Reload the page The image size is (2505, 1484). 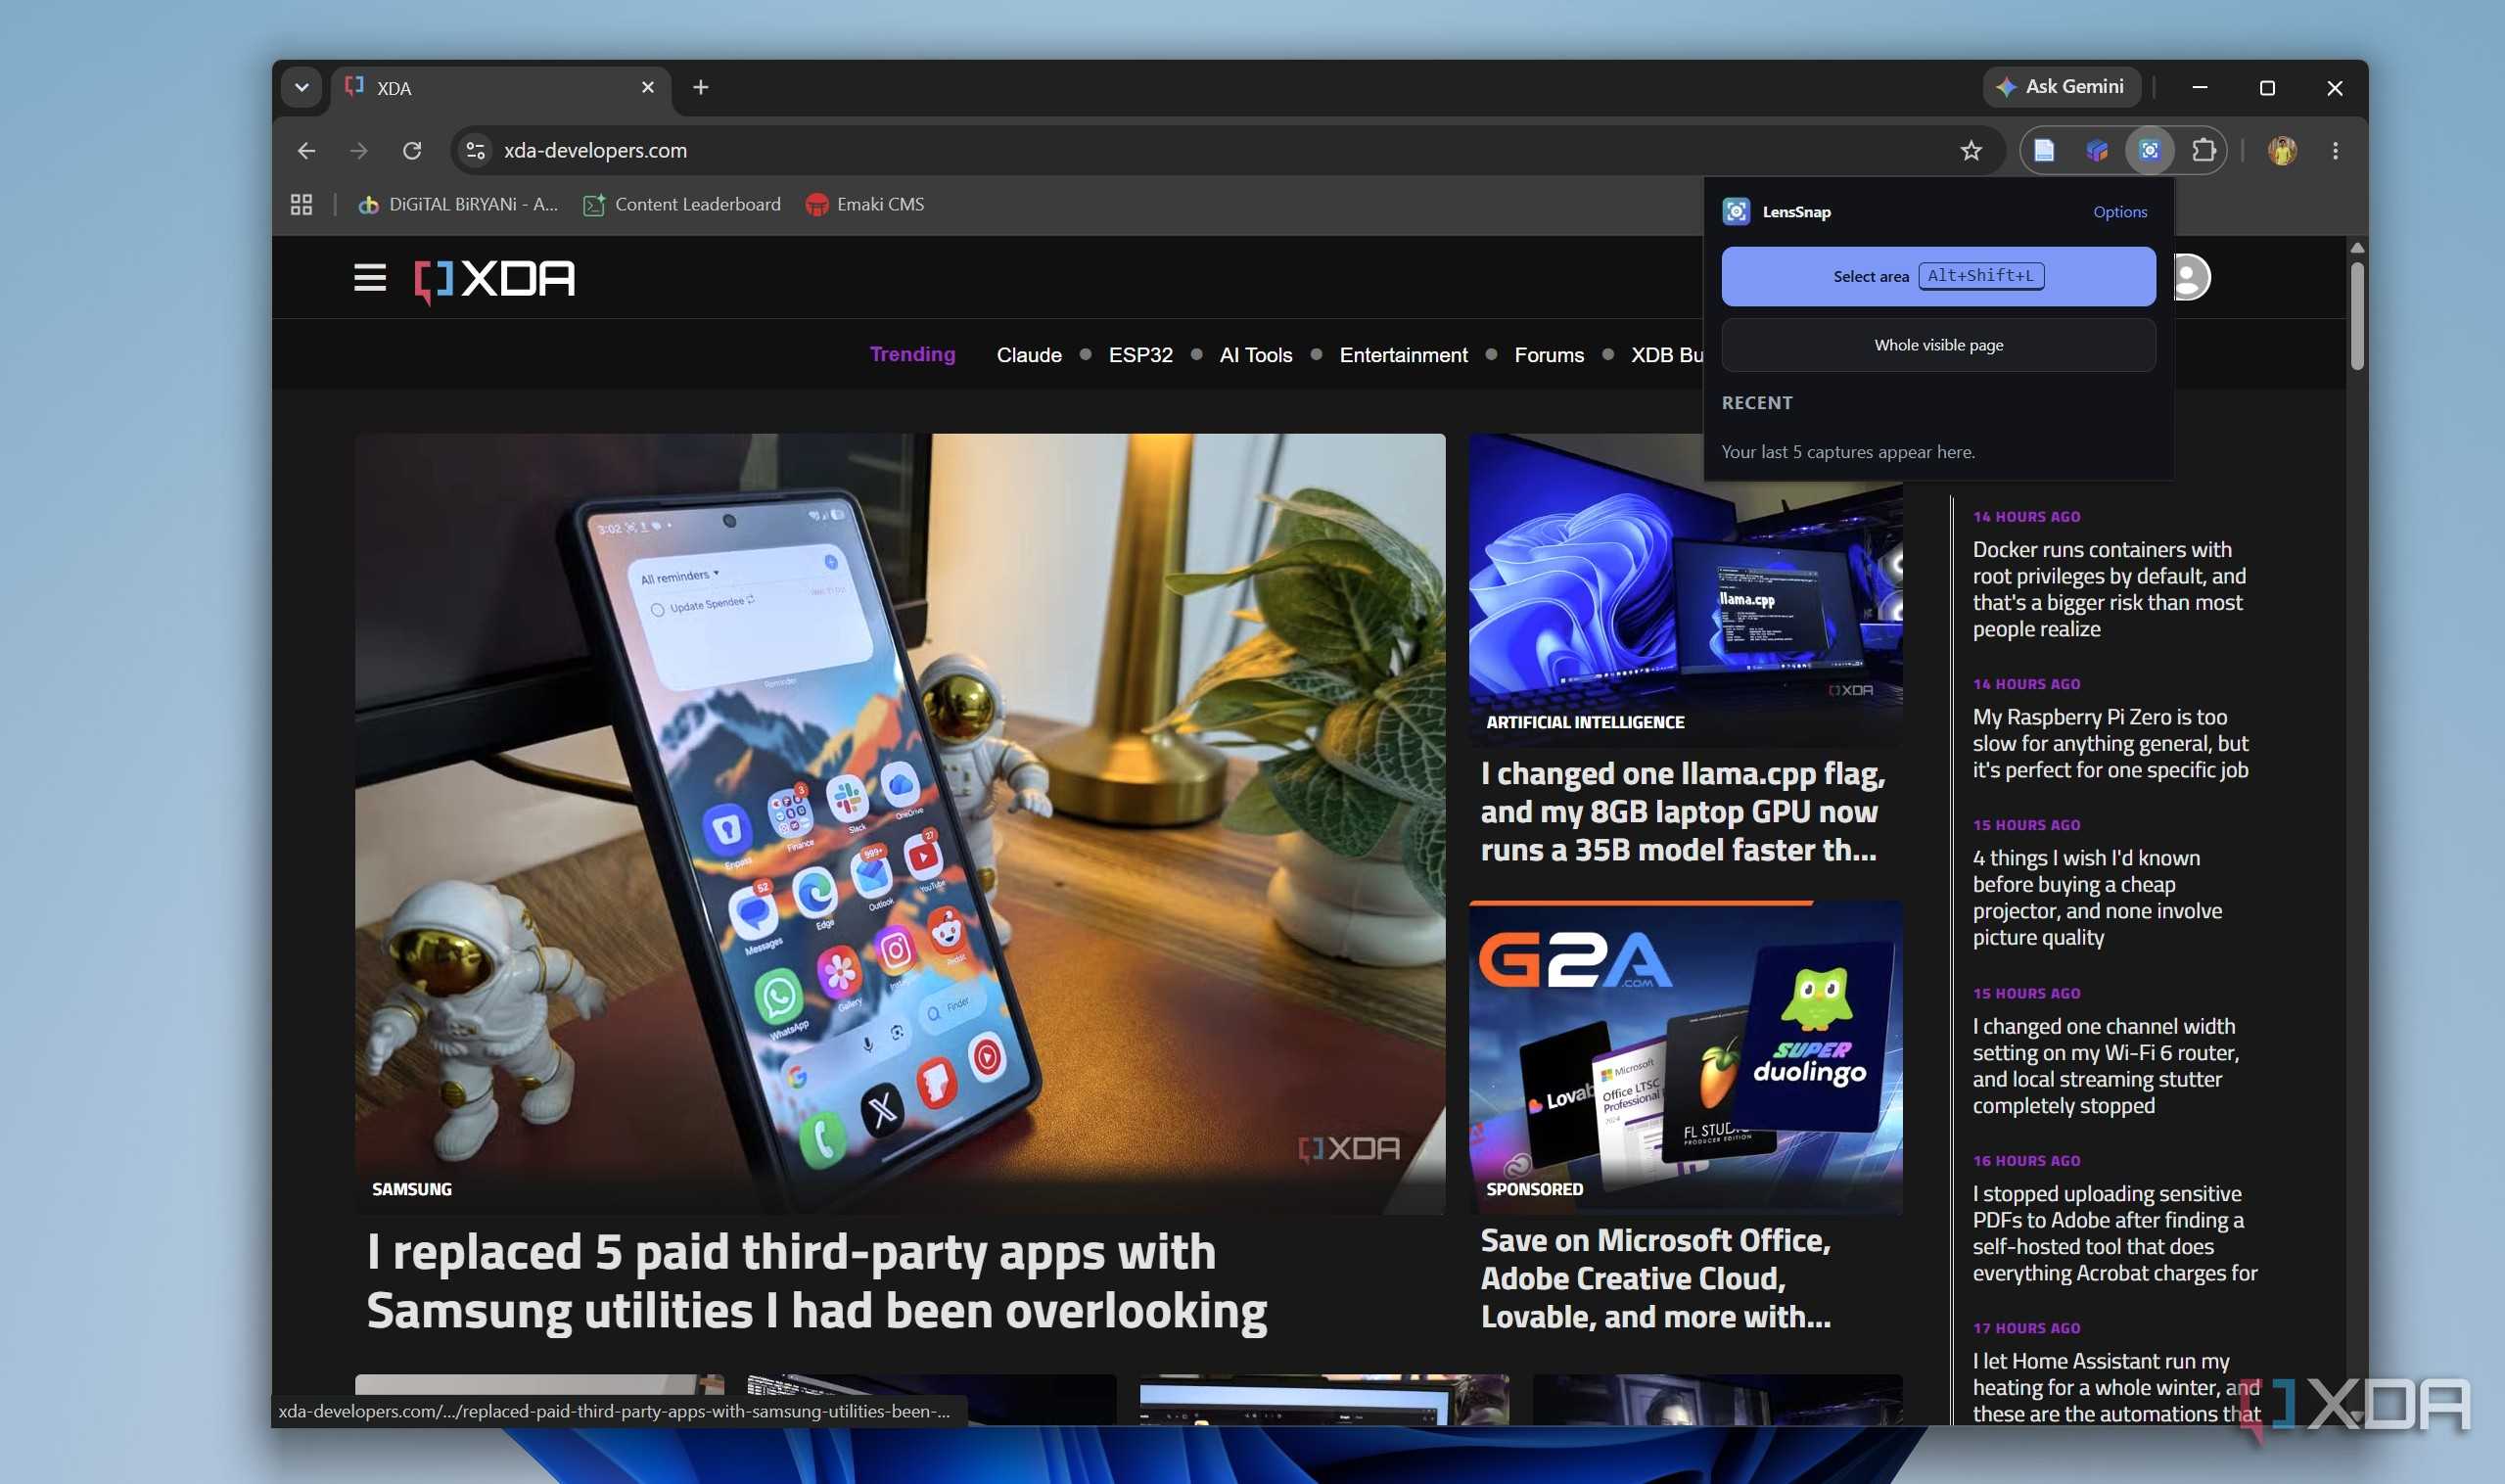412,150
